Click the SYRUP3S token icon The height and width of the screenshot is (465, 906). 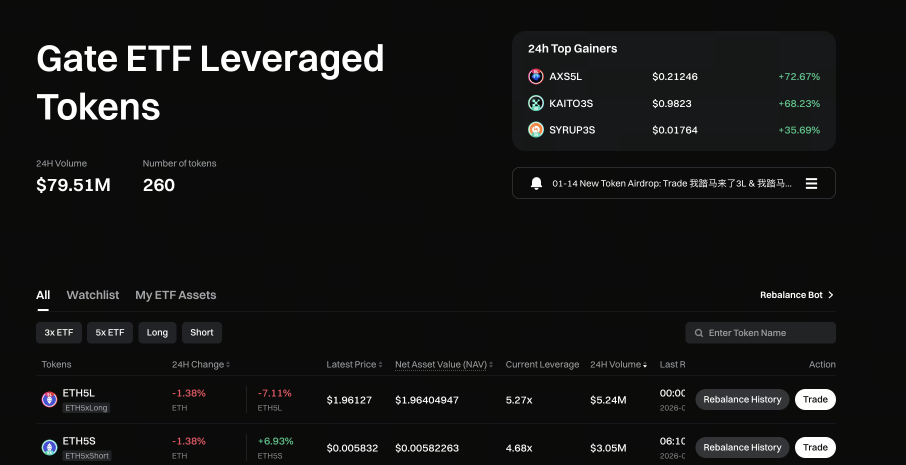click(x=536, y=130)
